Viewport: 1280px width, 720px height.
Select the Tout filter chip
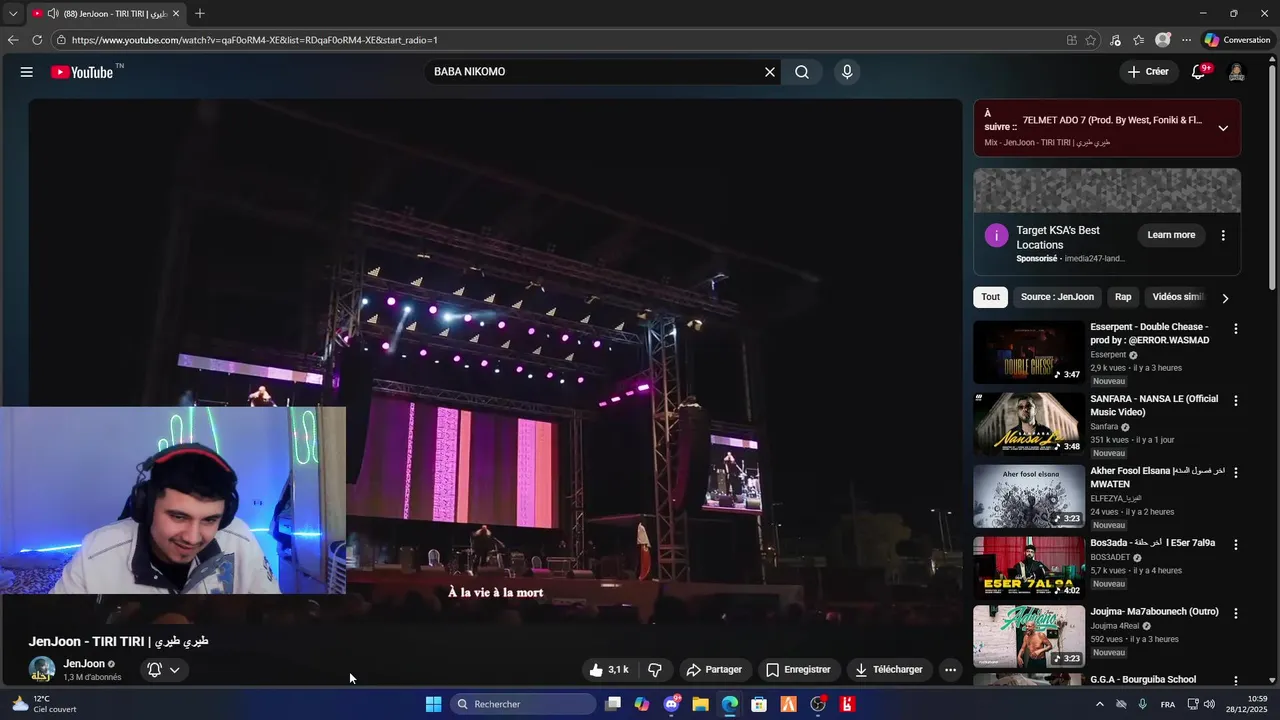click(x=990, y=297)
